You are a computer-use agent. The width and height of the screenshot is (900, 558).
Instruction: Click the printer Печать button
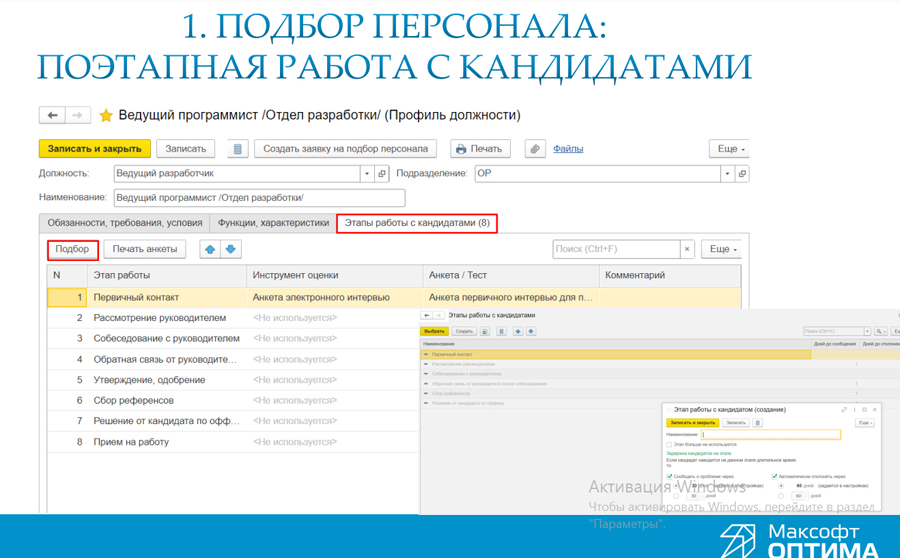coord(480,149)
